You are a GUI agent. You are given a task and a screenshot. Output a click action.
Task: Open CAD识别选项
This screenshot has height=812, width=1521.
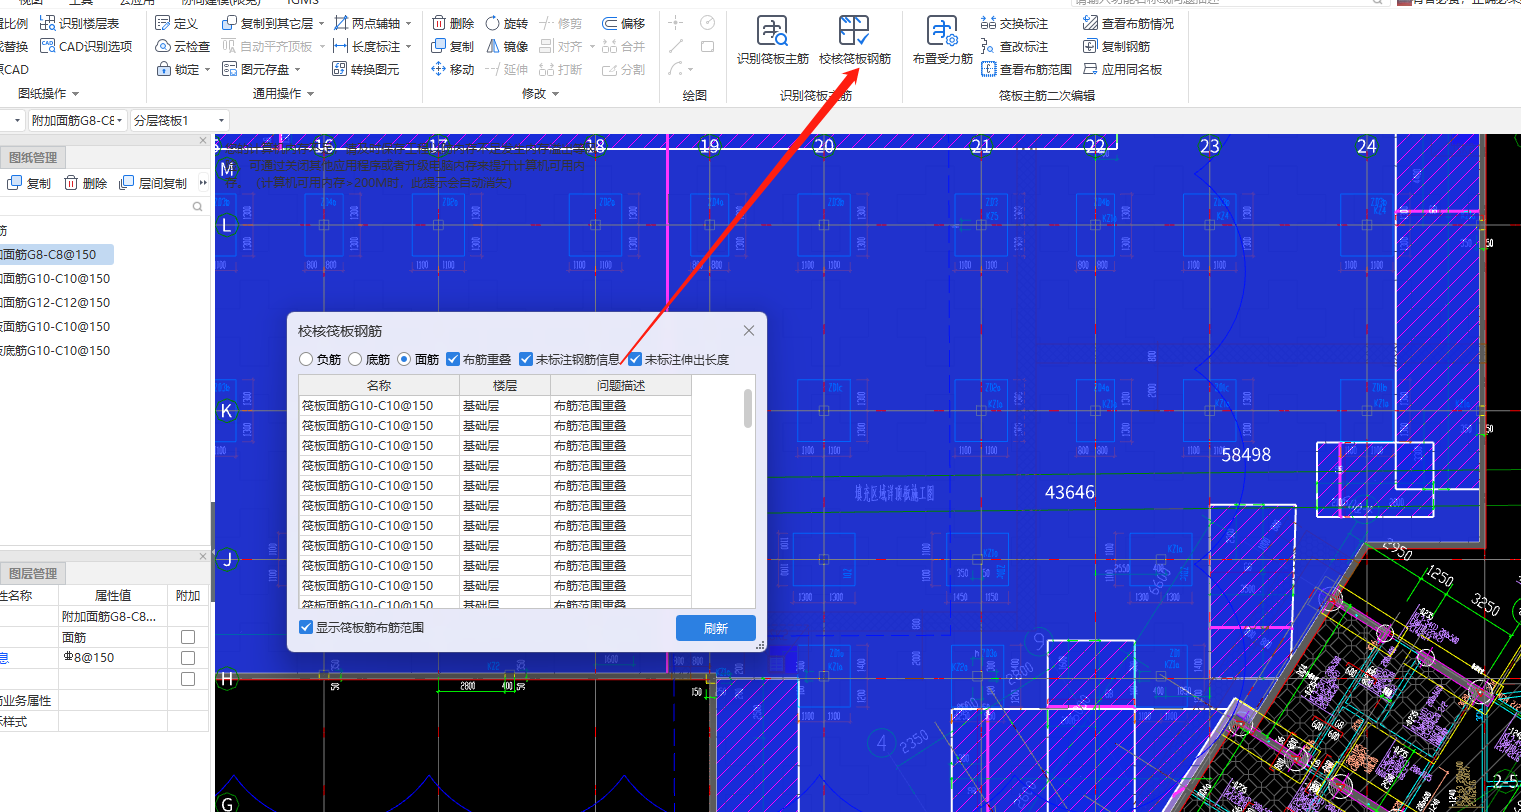(x=86, y=46)
